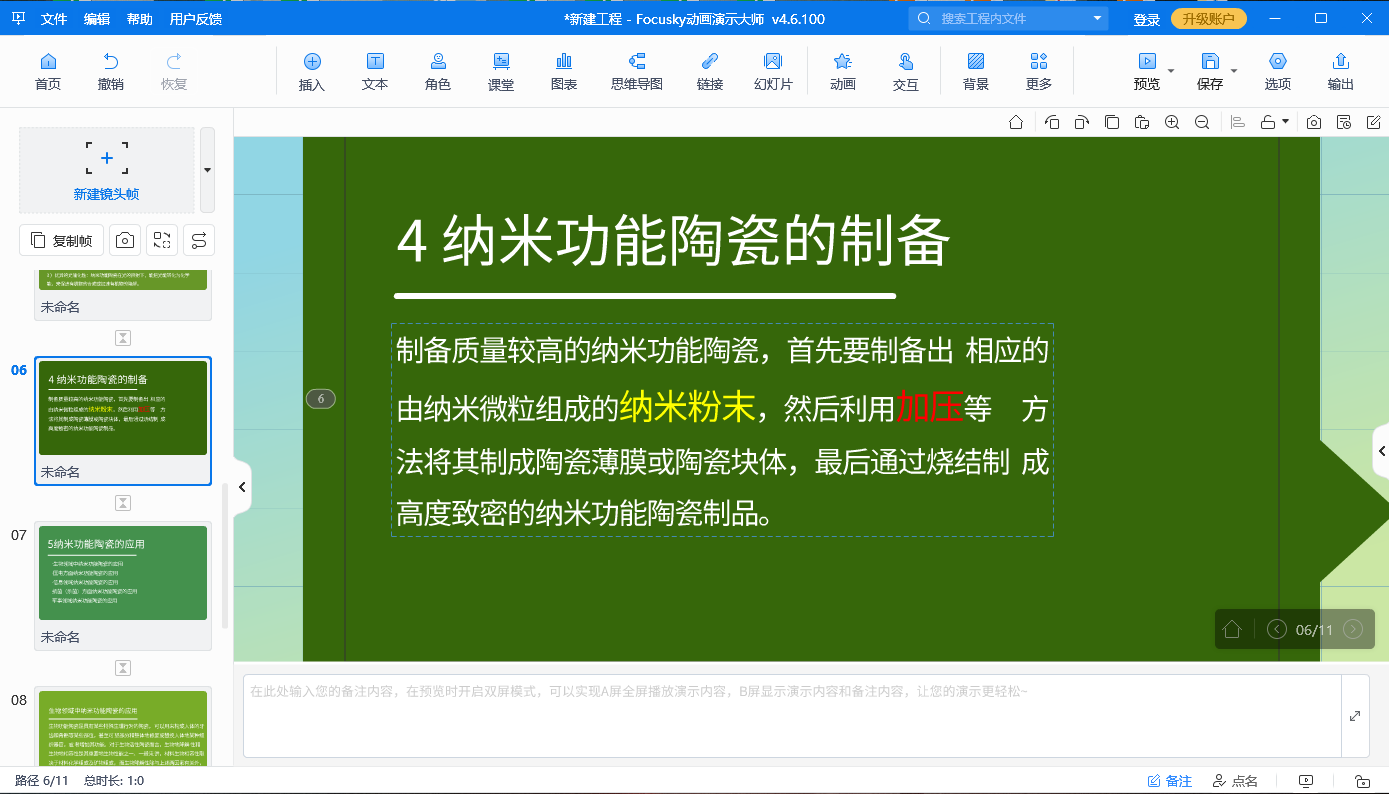Click the frame swap icon in left panel
This screenshot has height=794, width=1389.
pyautogui.click(x=162, y=240)
